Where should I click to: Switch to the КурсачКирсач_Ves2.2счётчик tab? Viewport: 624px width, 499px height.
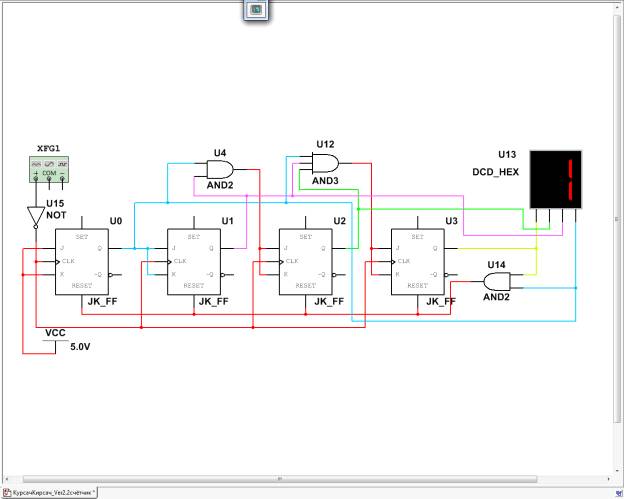tap(48, 493)
